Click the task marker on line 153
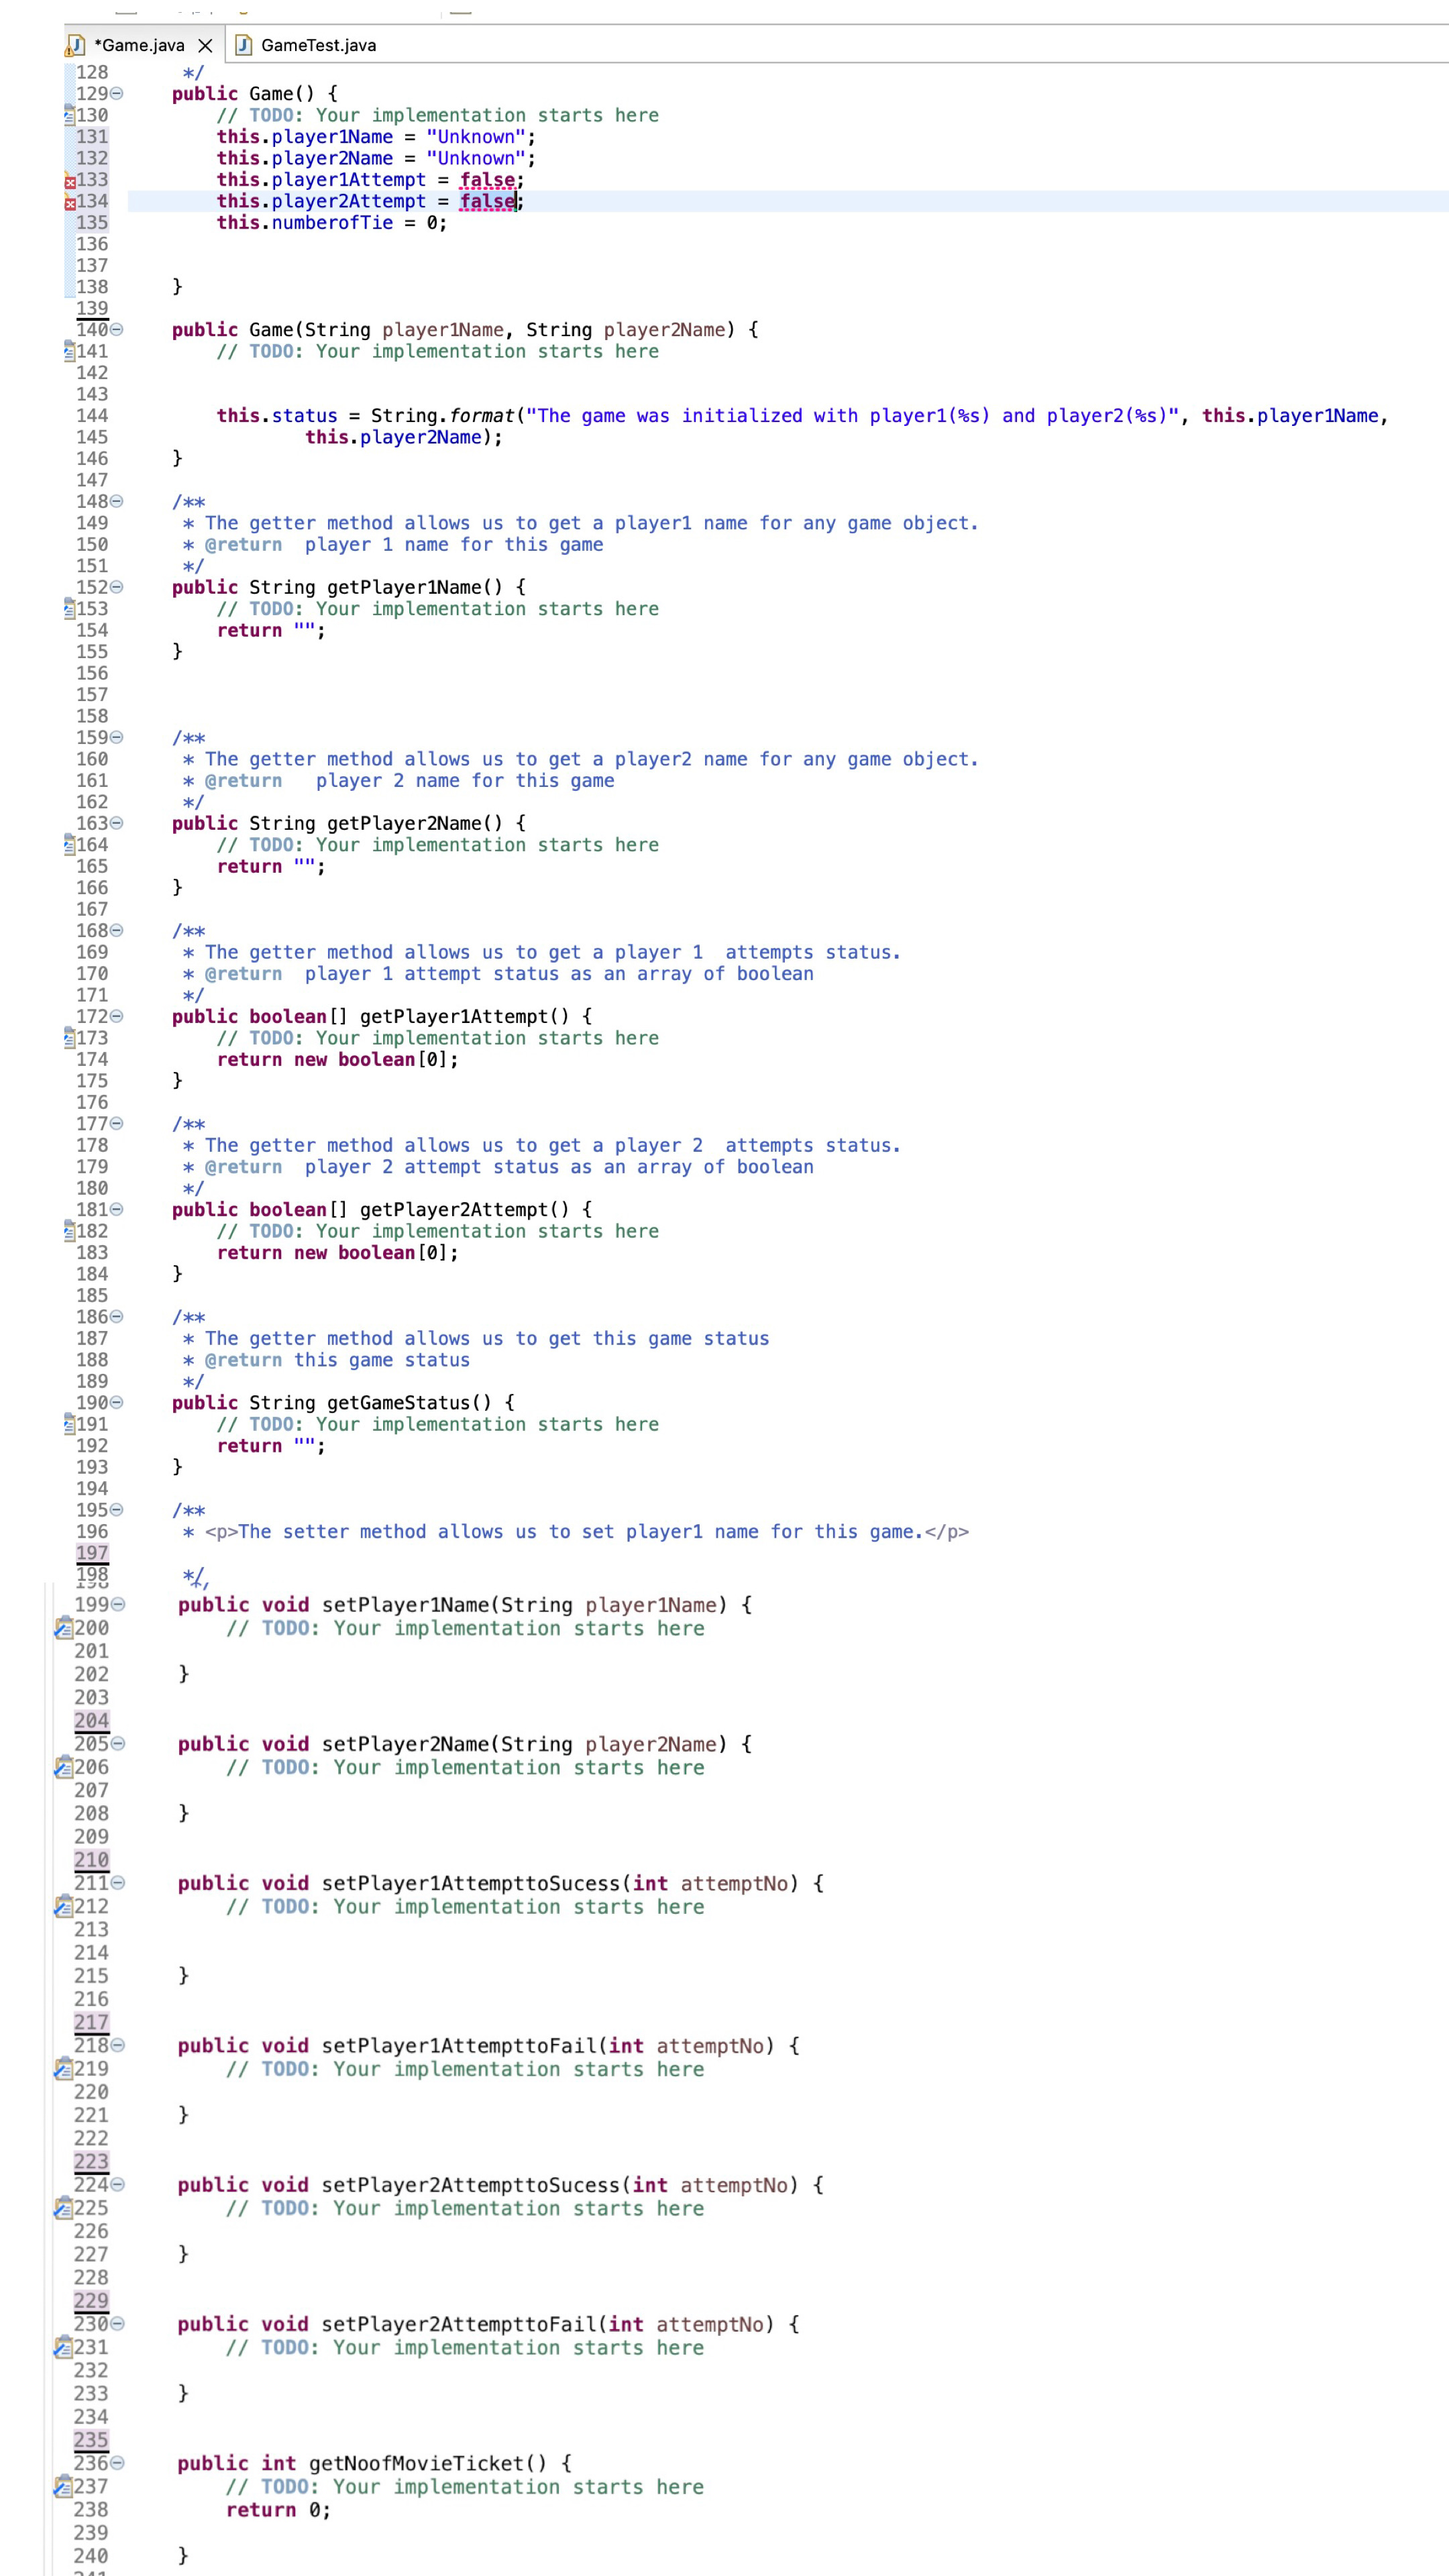This screenshot has height=2576, width=1449. [69, 608]
